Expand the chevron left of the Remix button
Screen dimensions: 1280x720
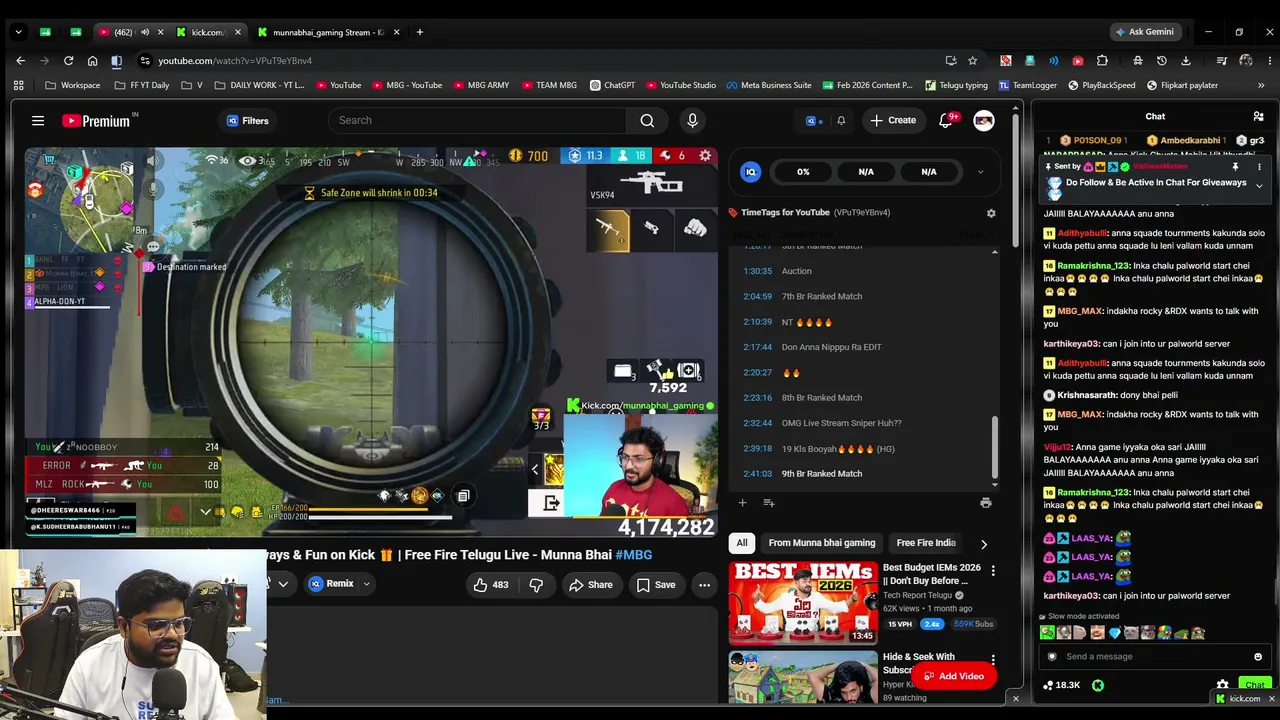283,585
